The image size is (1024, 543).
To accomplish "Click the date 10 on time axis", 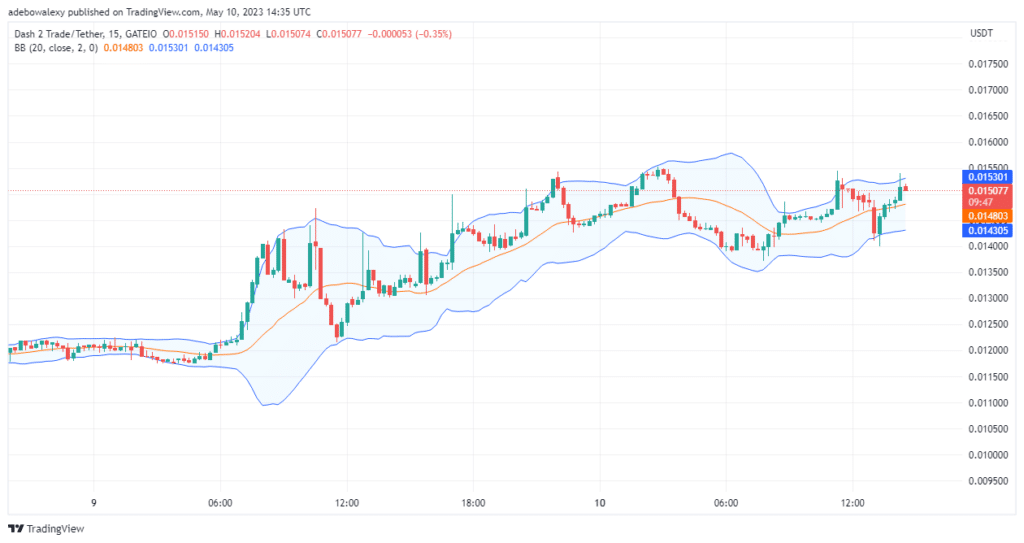I will coord(600,503).
